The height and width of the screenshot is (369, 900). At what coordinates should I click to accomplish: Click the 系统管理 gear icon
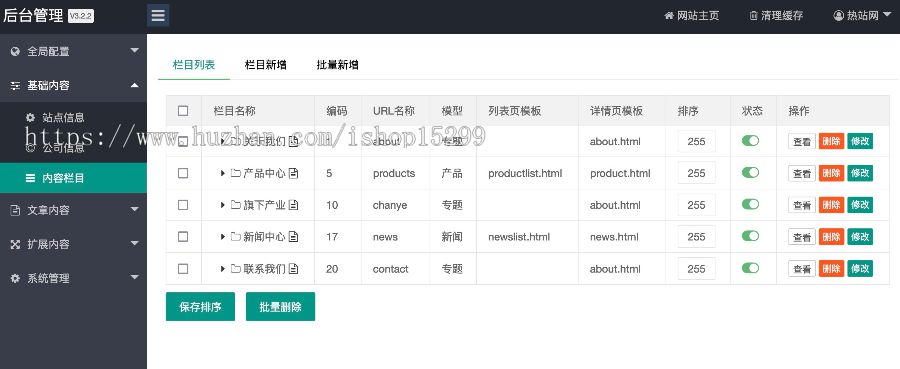coord(15,278)
